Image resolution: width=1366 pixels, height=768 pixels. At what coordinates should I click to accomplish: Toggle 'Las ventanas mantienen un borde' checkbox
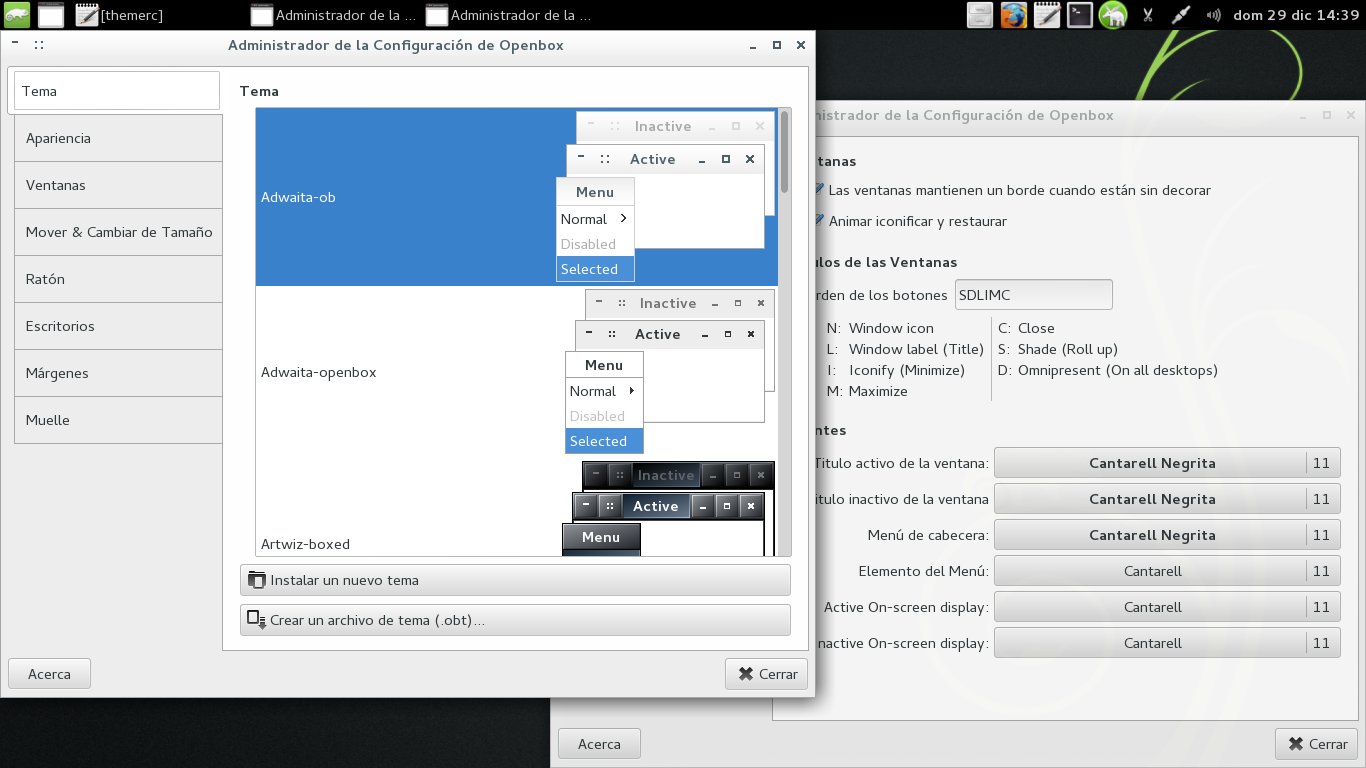[x=819, y=189]
